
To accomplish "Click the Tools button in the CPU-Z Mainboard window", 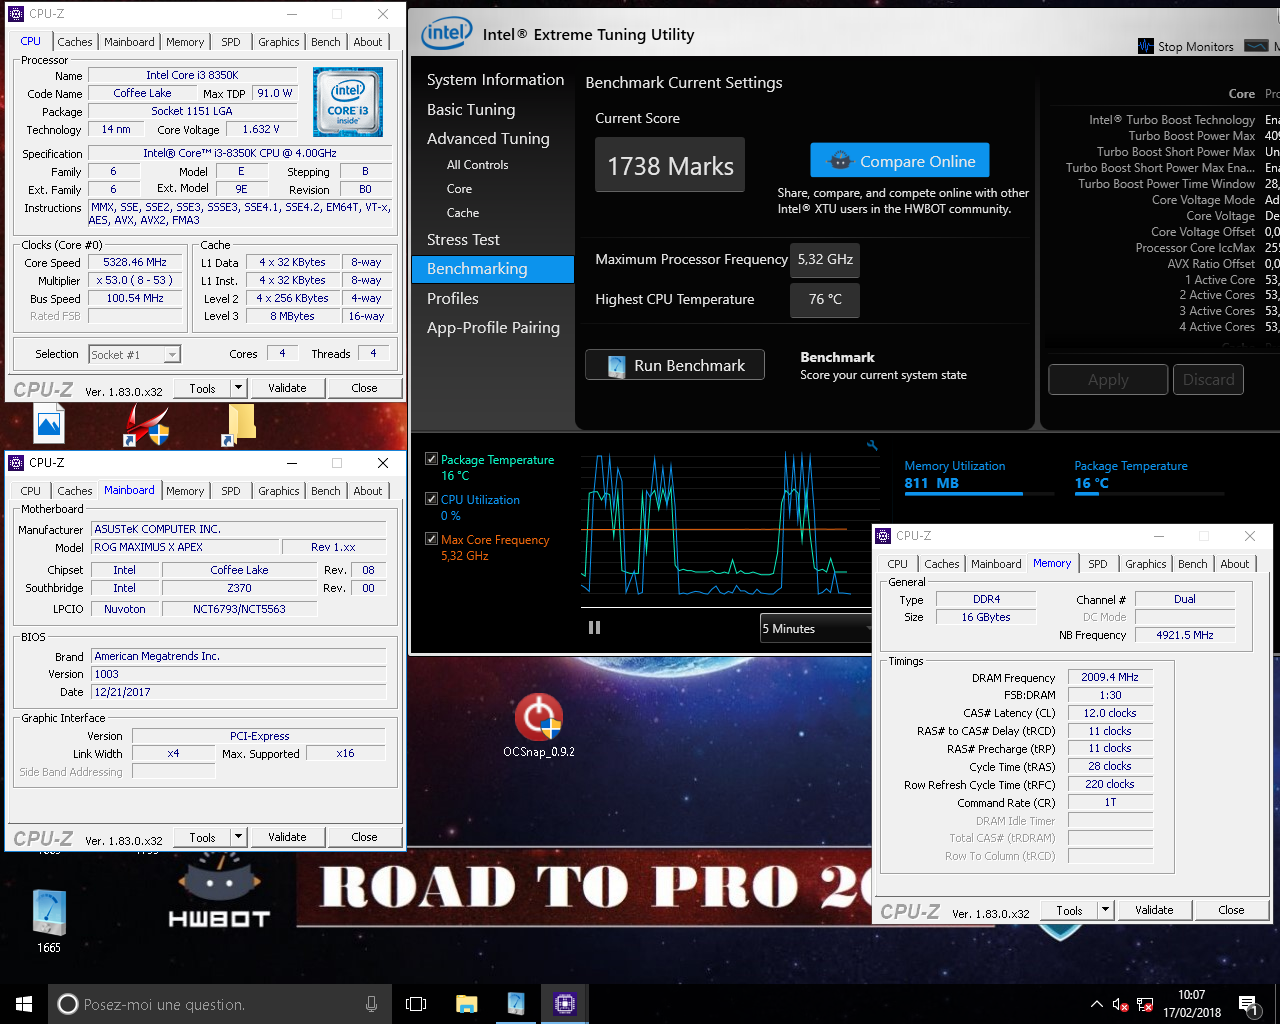I will [x=202, y=837].
